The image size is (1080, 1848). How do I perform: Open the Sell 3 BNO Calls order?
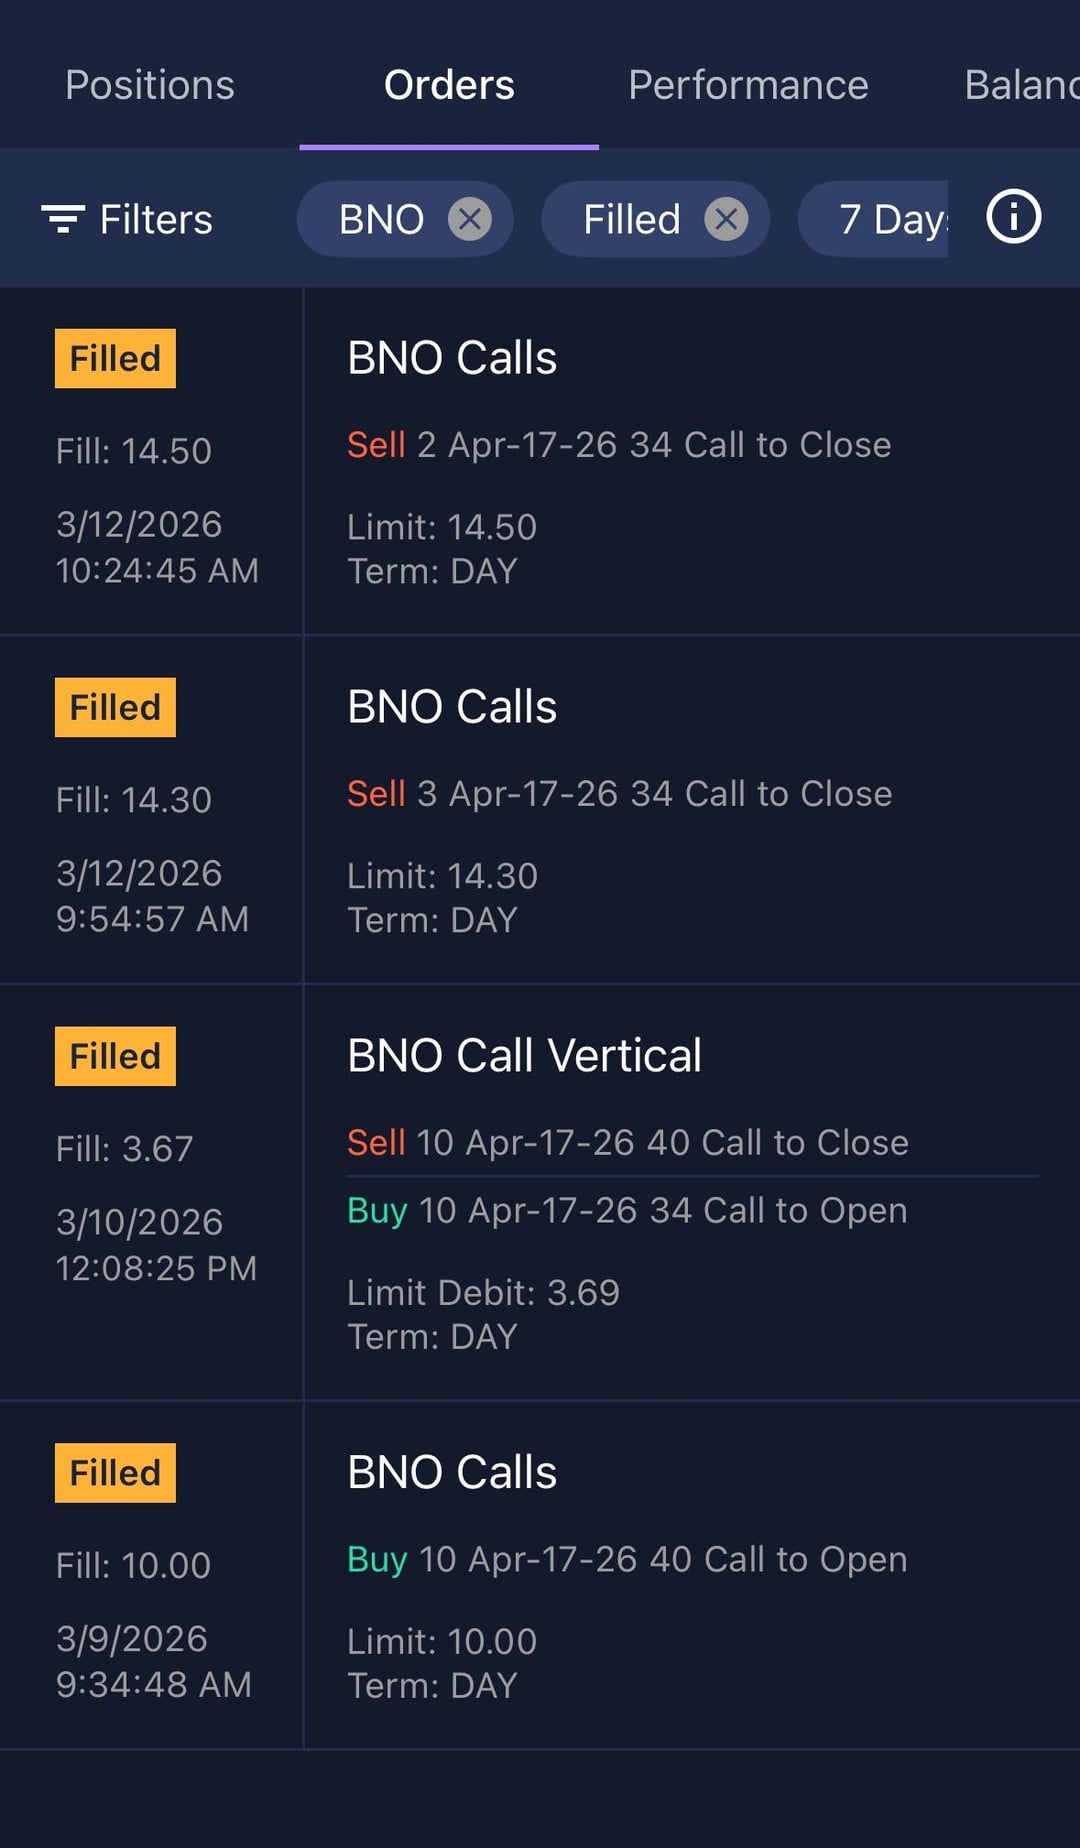tap(690, 809)
